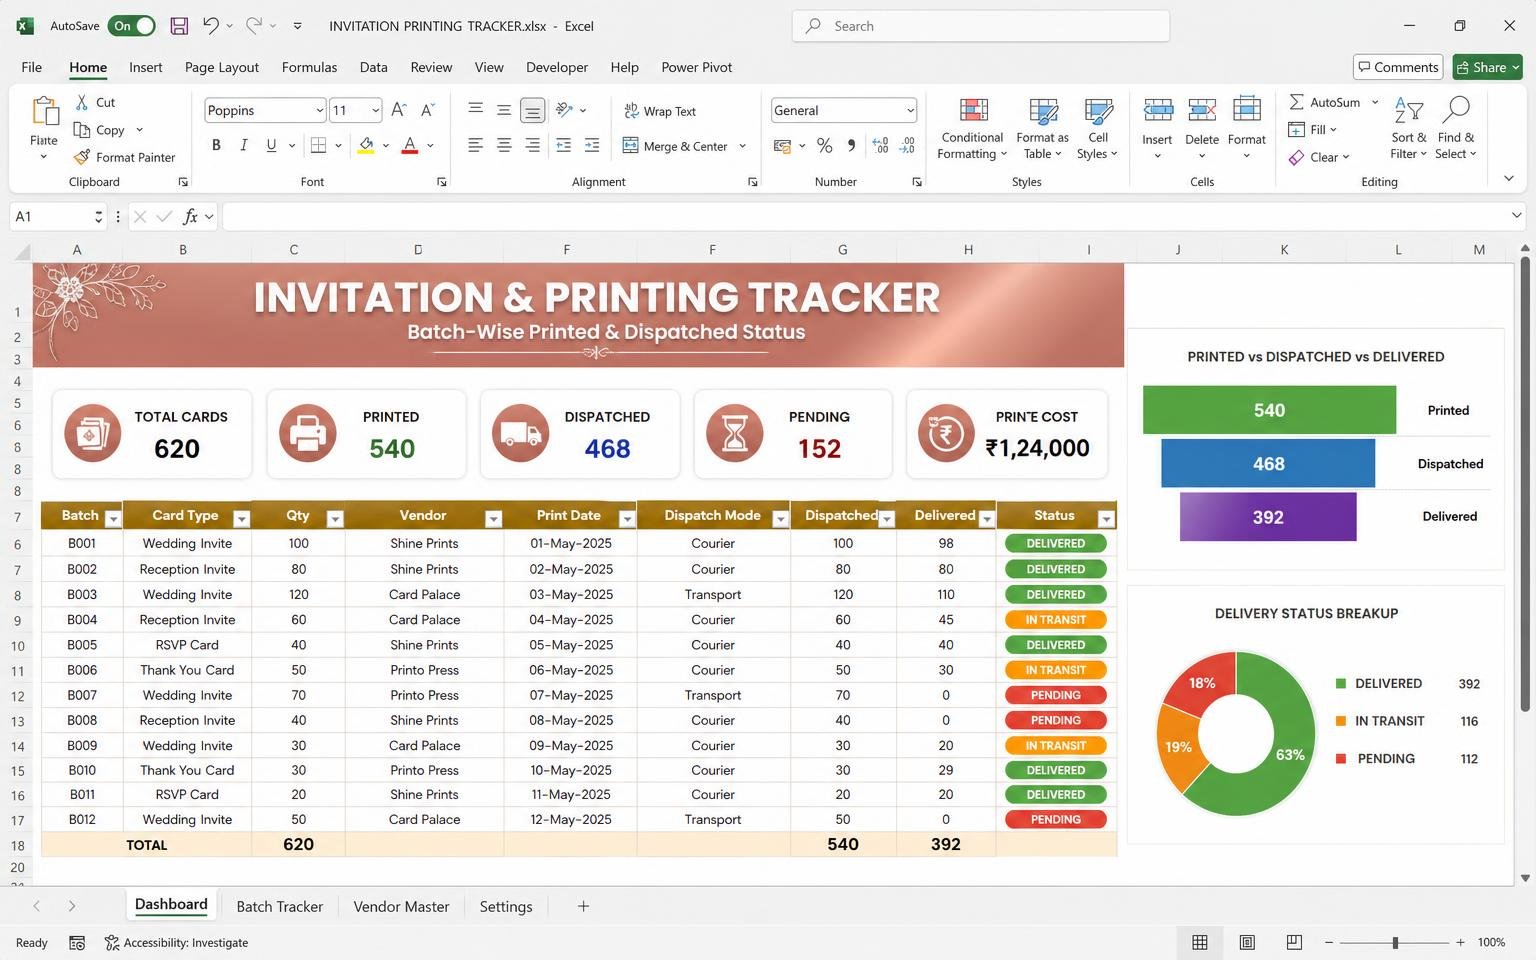
Task: Add a new sheet with plus button
Action: pos(583,906)
